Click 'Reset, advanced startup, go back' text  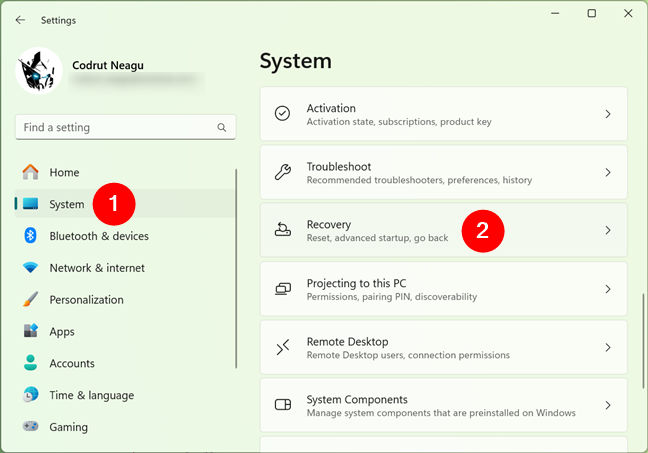(x=377, y=238)
